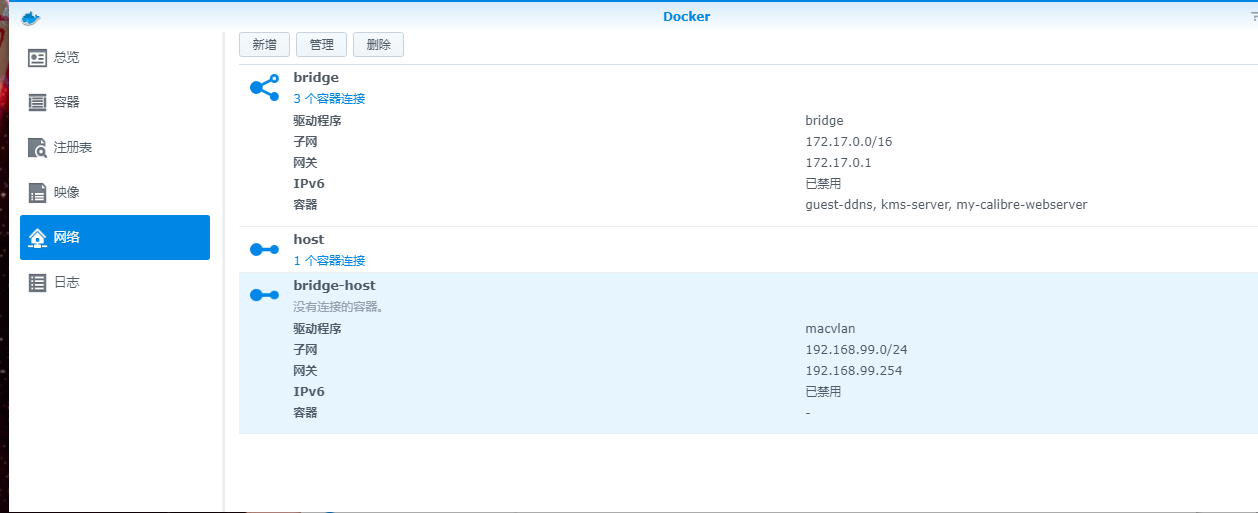Viewport: 1258px width, 513px height.
Task: Click bridge gateway value 172.17.0.1
Action: pos(838,163)
